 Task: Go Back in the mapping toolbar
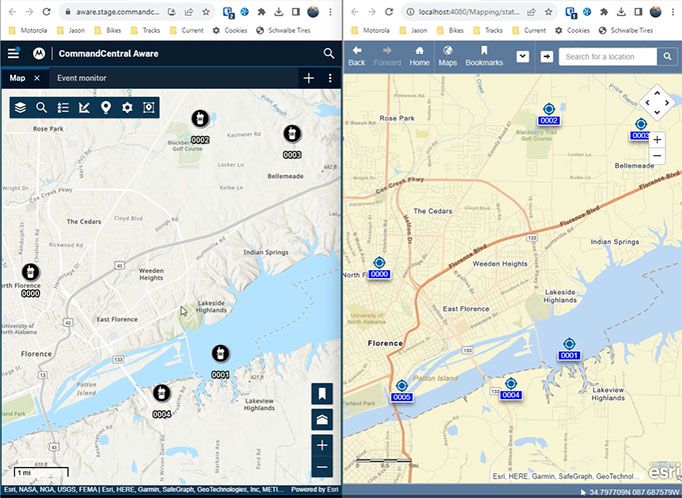[x=357, y=56]
